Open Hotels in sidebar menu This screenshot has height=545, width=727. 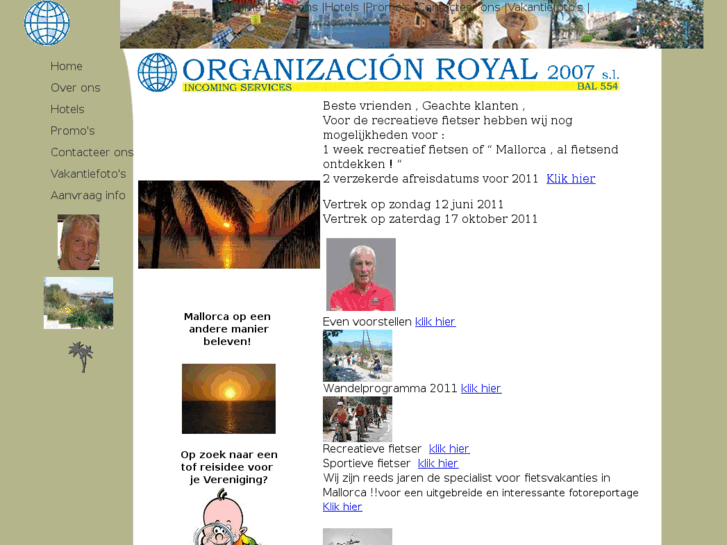[x=67, y=109]
